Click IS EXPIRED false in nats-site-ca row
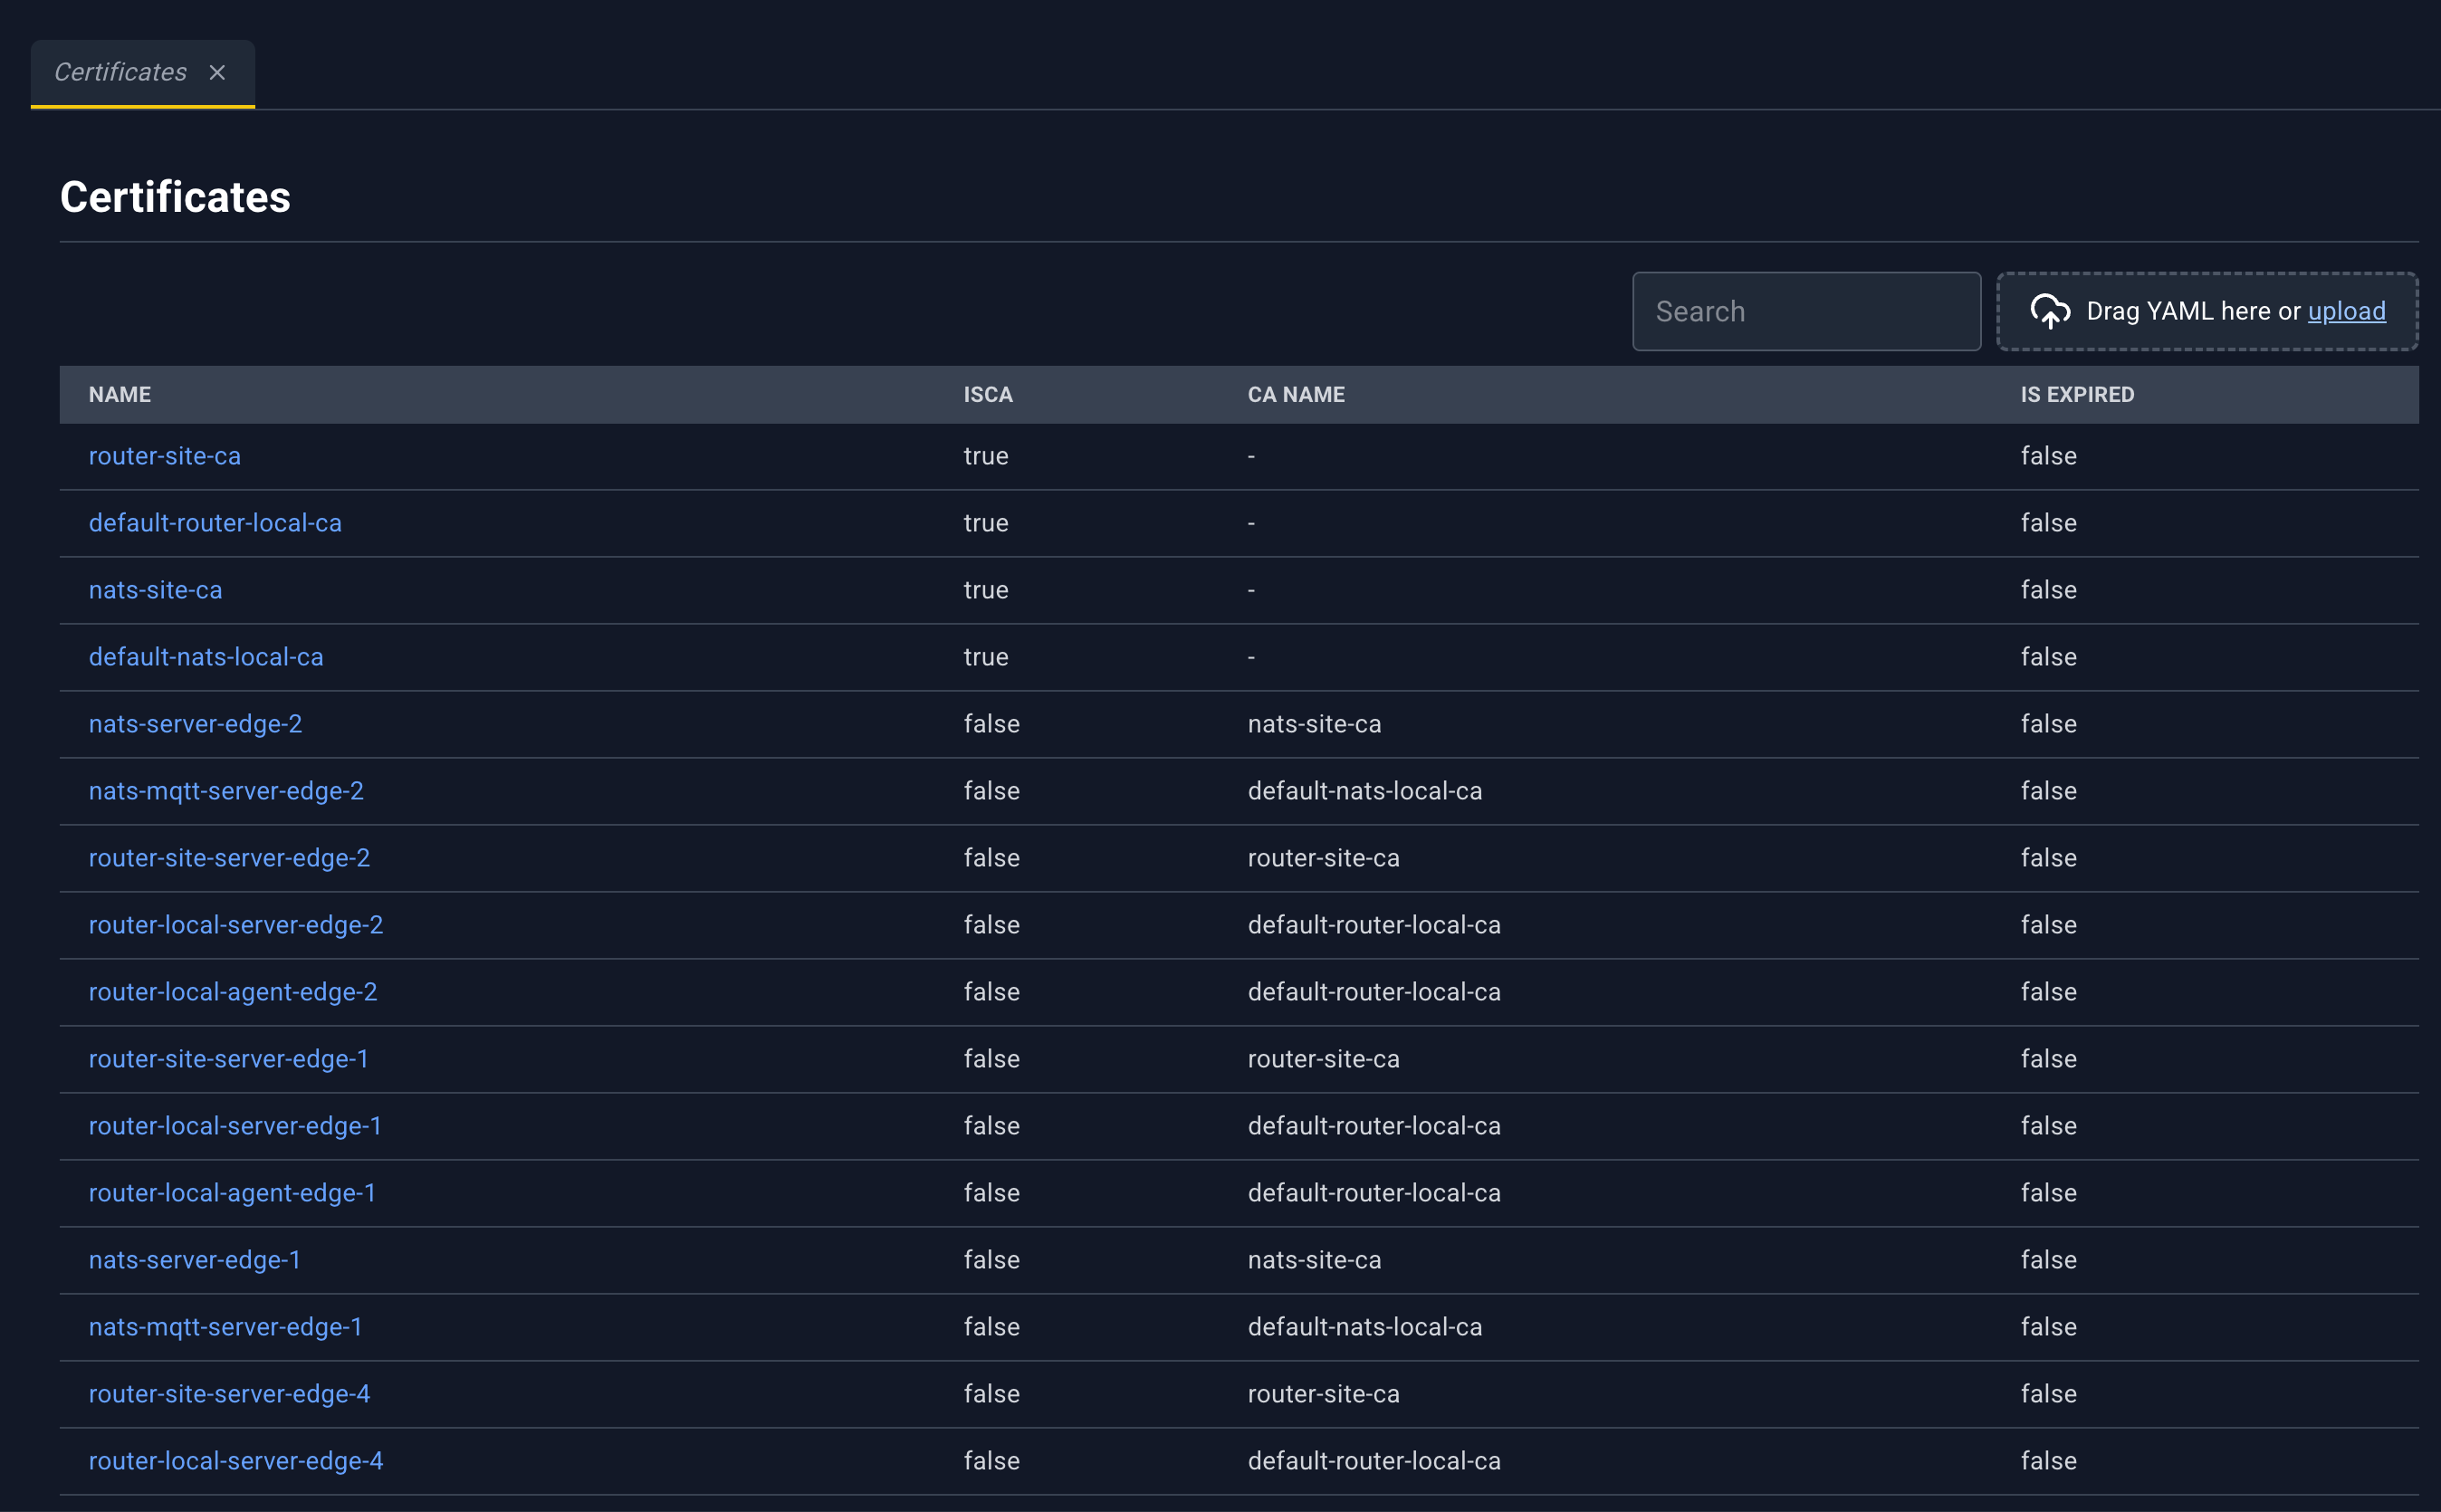 tap(2048, 590)
